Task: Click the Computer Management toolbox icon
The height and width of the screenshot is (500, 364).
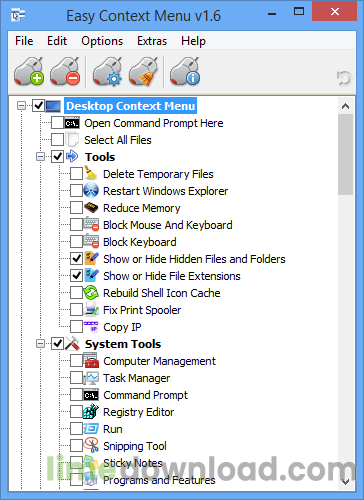Action: (x=91, y=361)
